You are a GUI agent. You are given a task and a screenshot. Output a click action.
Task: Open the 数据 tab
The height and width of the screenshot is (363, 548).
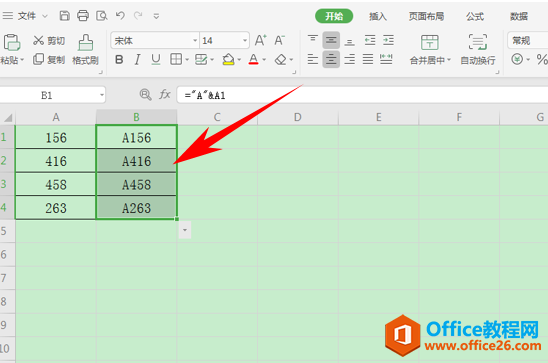pyautogui.click(x=519, y=16)
